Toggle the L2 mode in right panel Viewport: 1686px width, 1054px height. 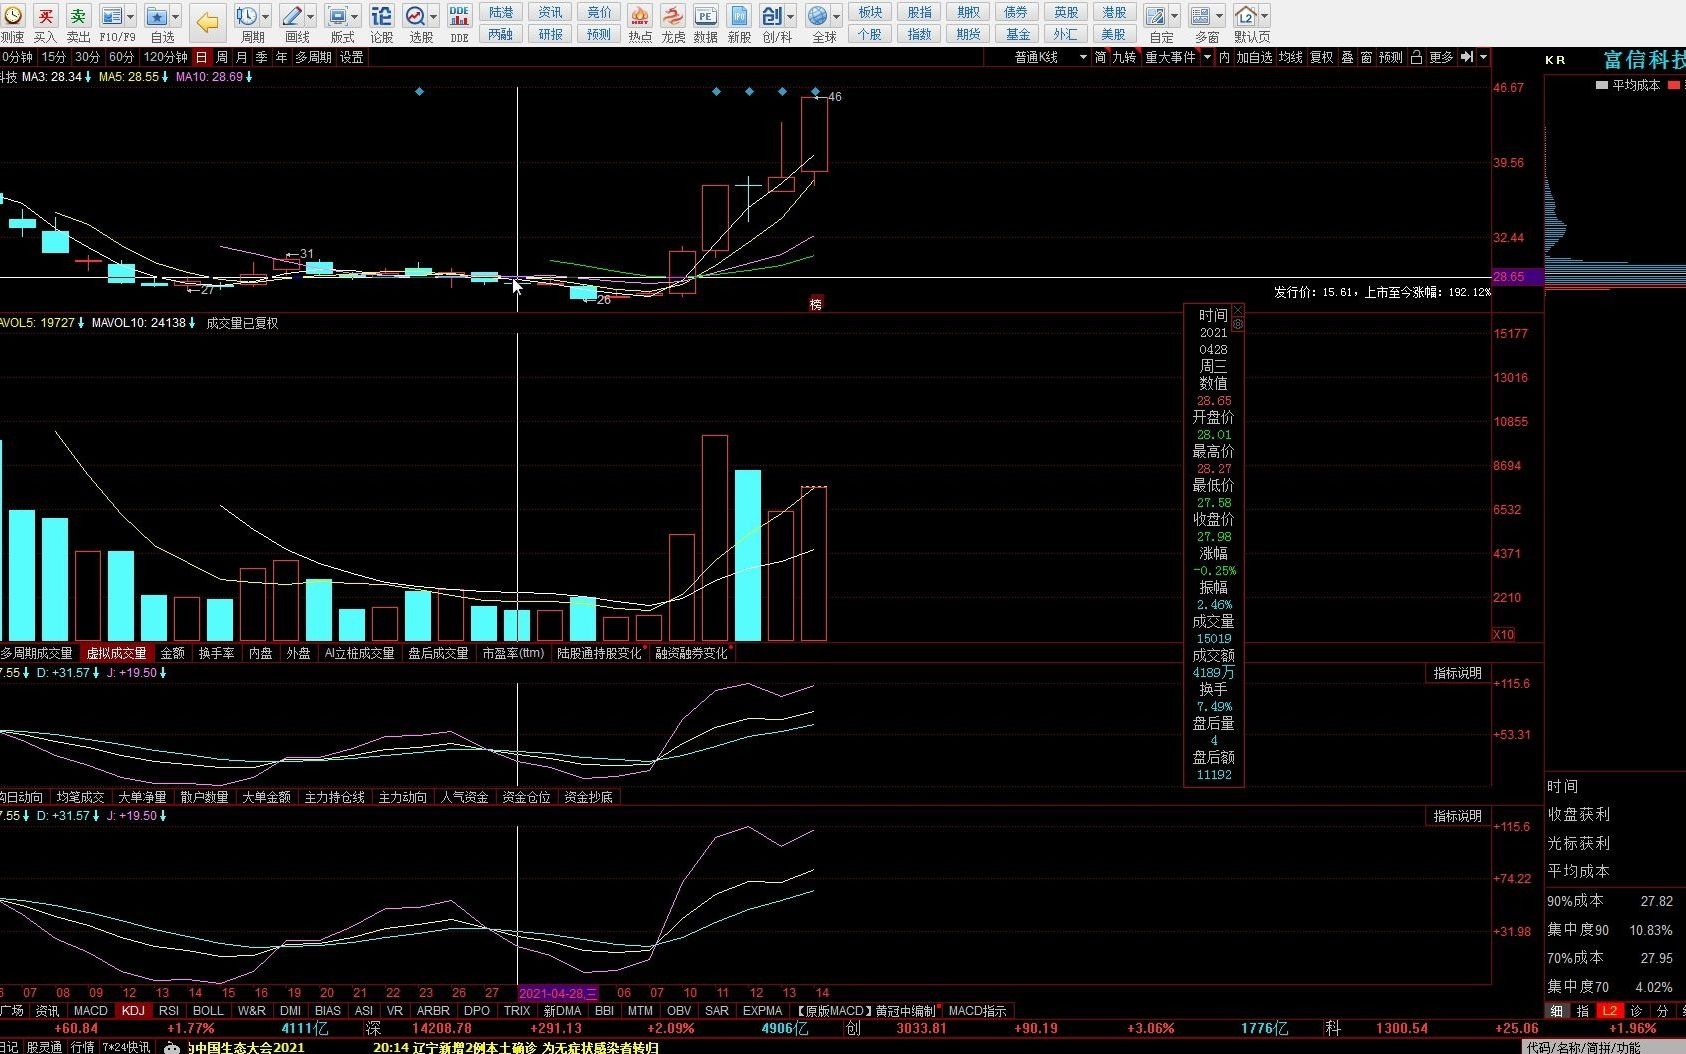point(1610,1010)
